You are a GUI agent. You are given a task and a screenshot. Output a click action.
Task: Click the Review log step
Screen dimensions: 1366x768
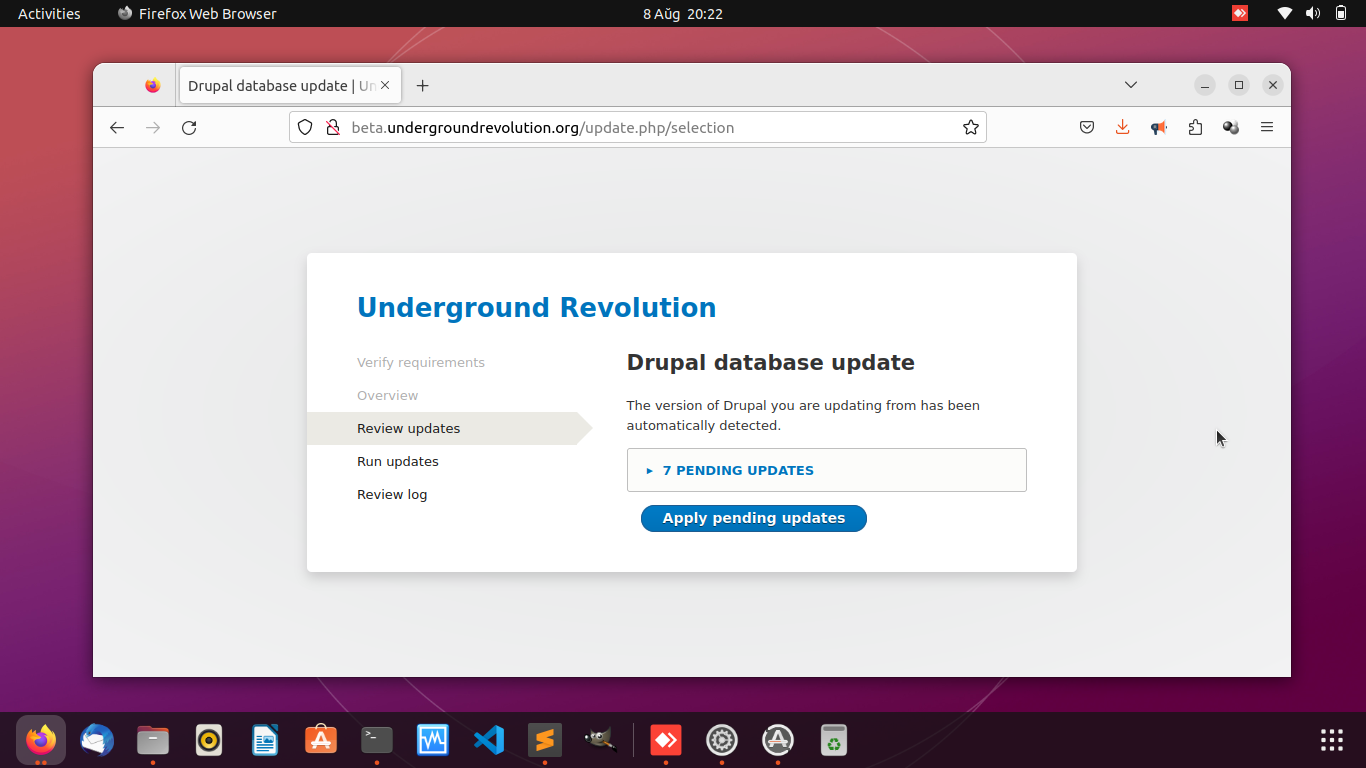pos(392,494)
